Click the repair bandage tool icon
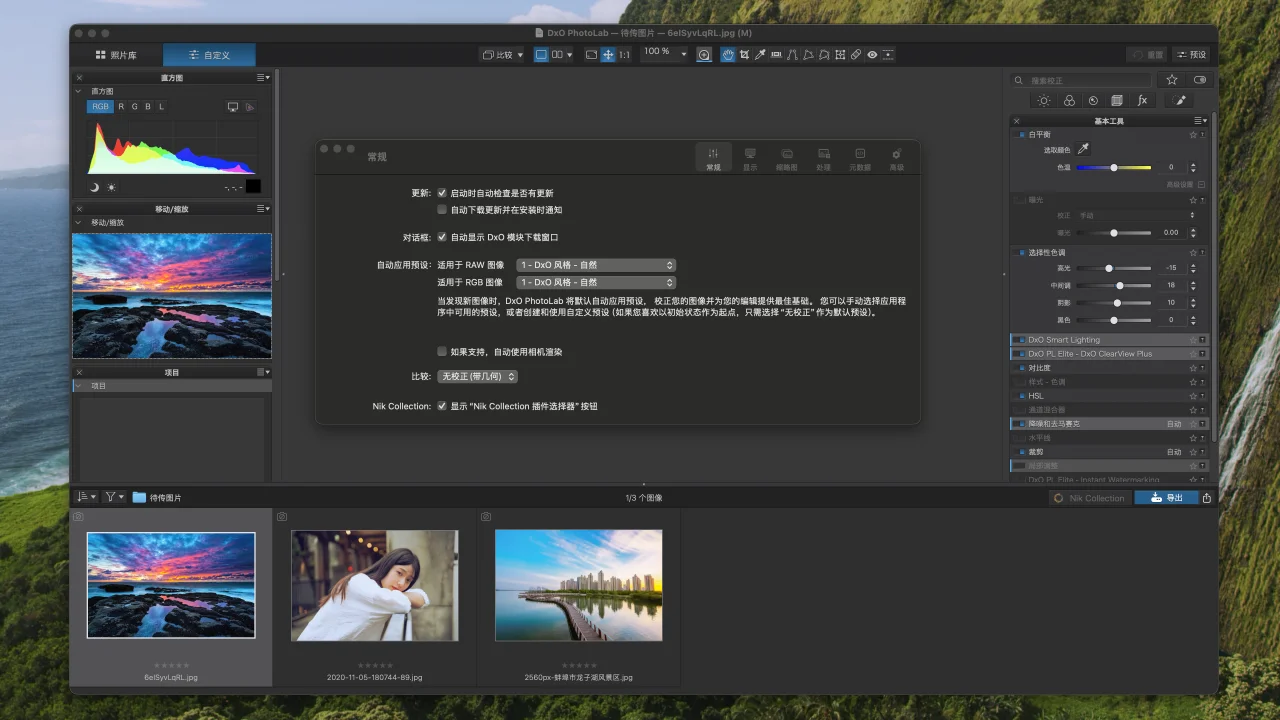Image resolution: width=1280 pixels, height=720 pixels. coord(856,55)
